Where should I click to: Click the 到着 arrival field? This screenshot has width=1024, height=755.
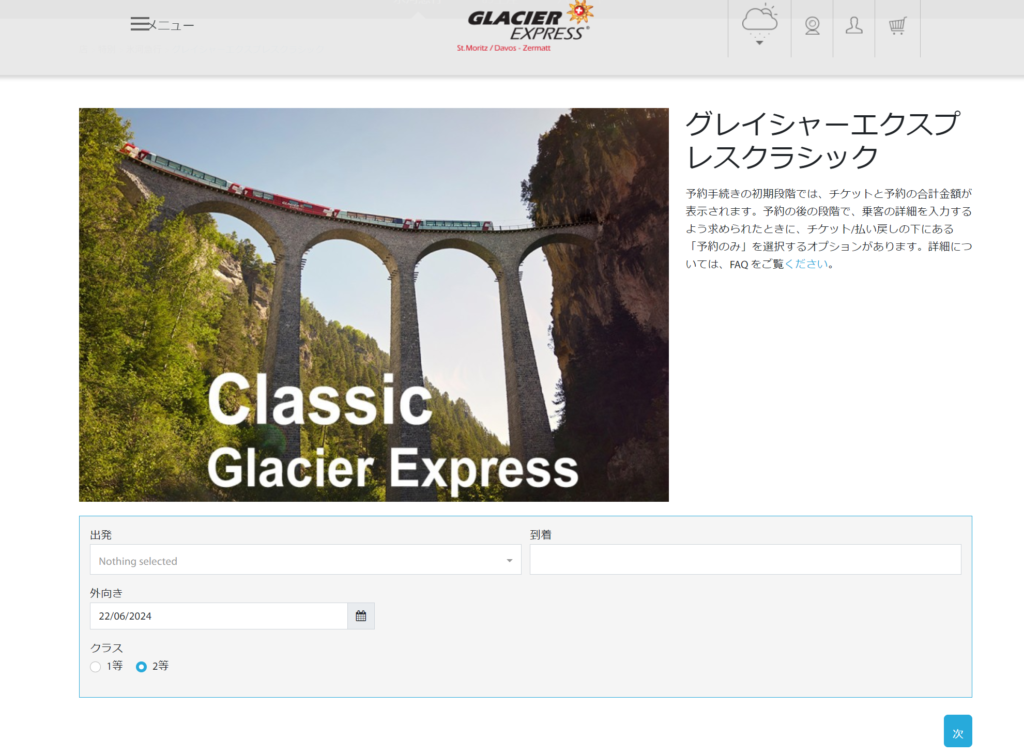tap(745, 560)
